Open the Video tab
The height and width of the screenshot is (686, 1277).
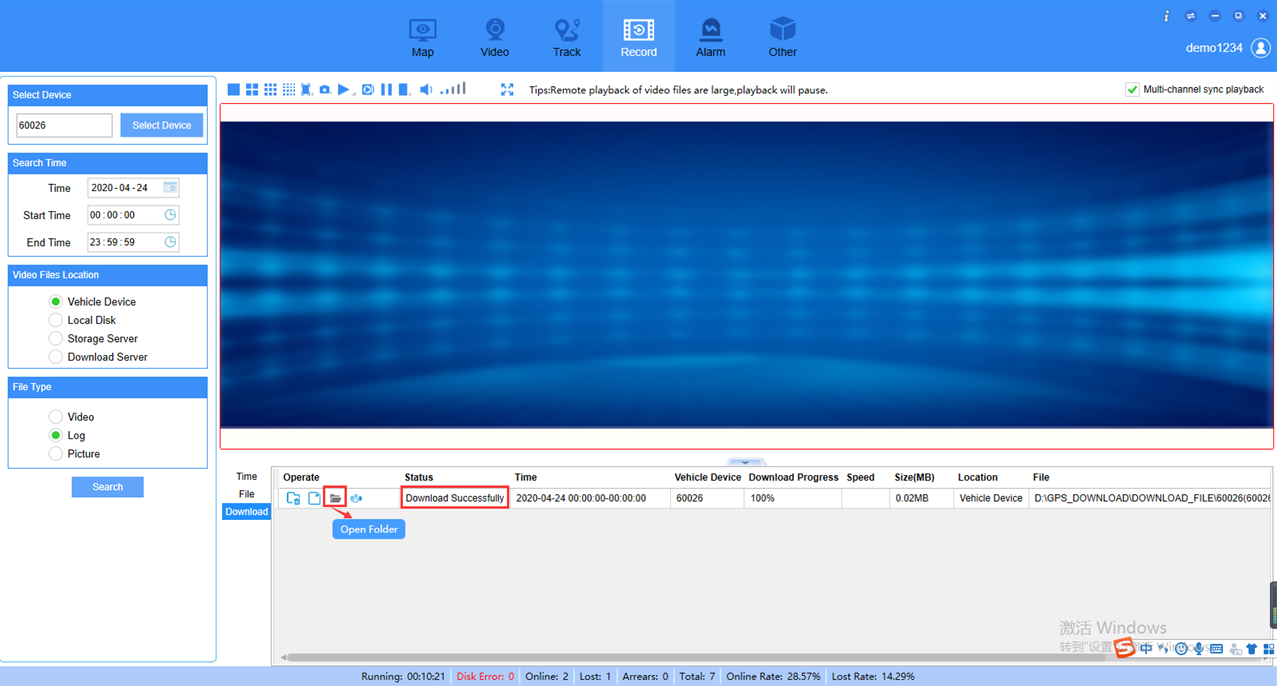[x=495, y=38]
